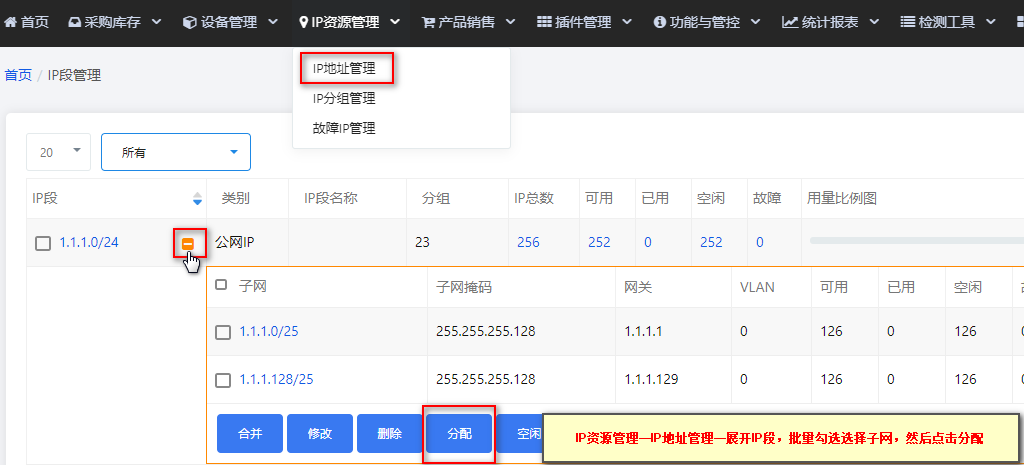Screen dimensions: 1024x465
Task: Click the grid icon beside 插件管理
Action: (x=544, y=22)
